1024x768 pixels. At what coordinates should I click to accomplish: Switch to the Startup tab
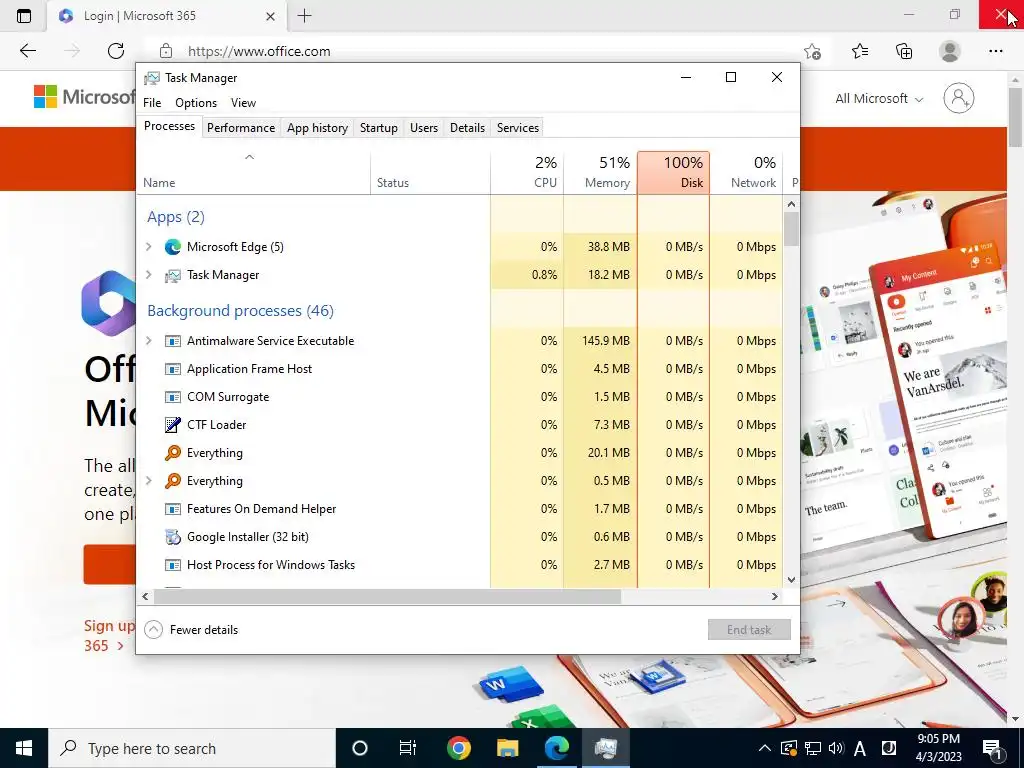tap(379, 128)
